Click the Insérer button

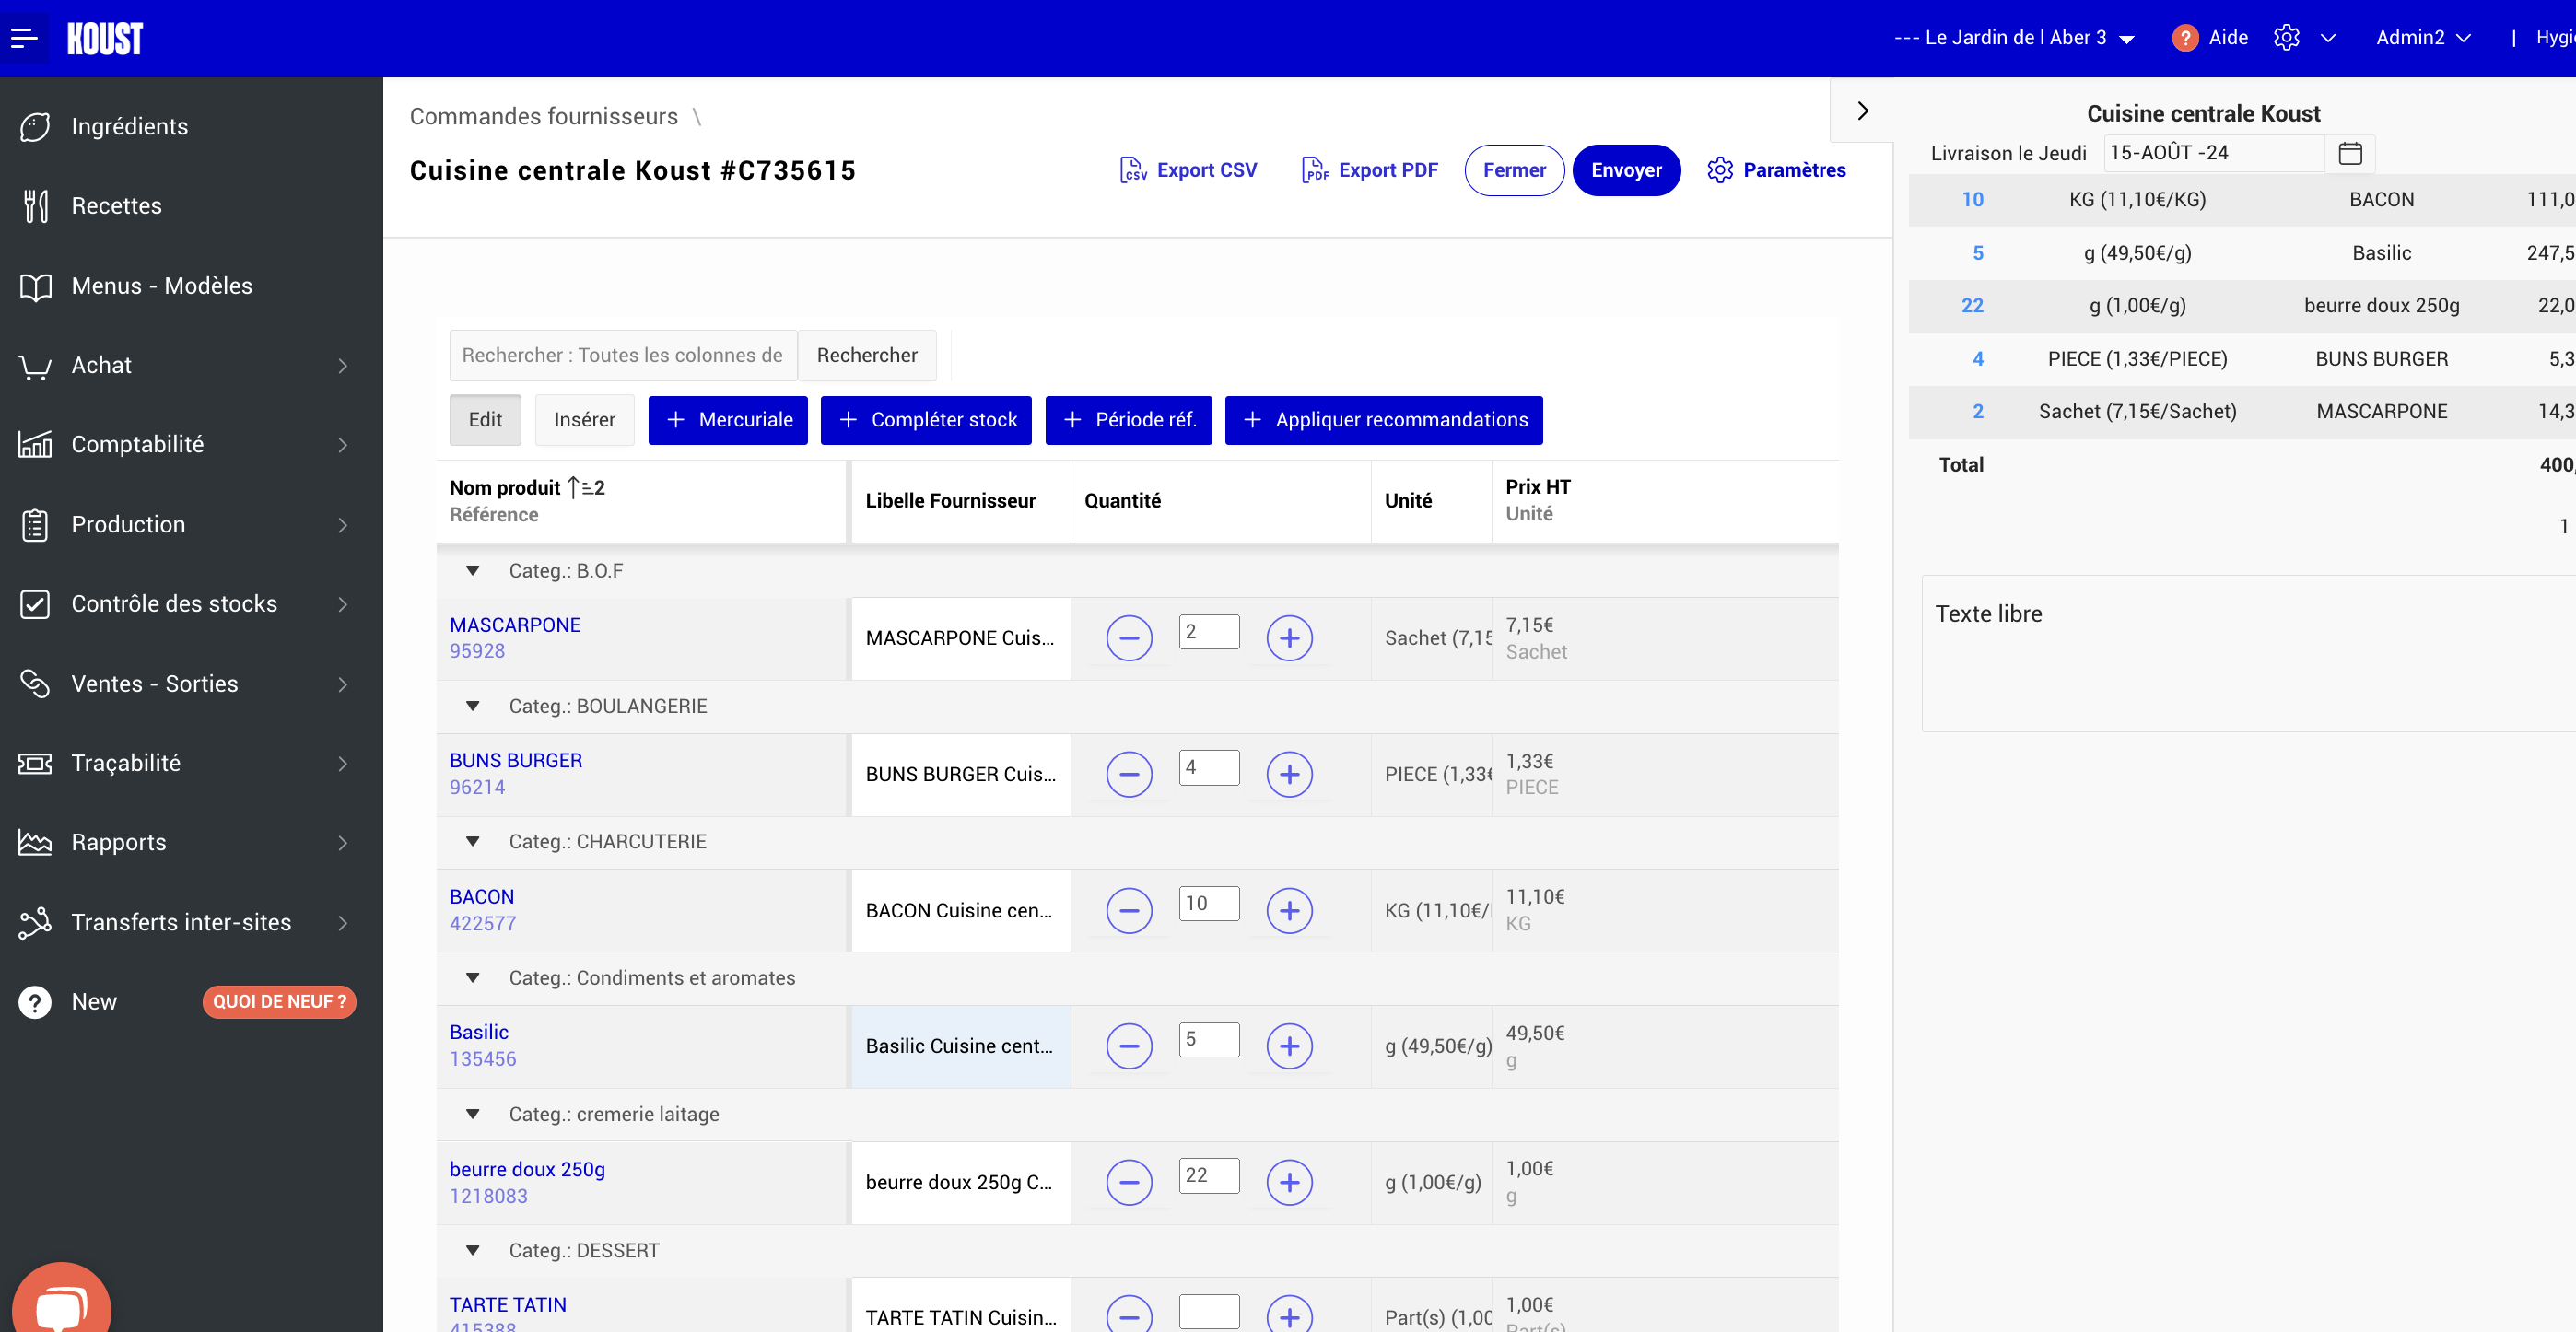click(585, 420)
